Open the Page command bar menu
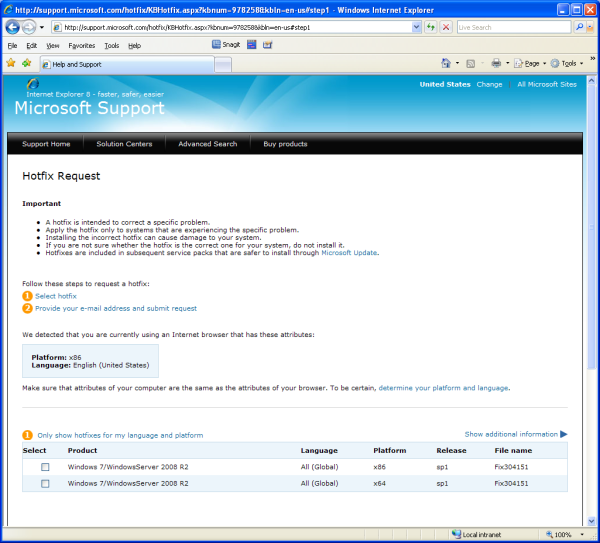The width and height of the screenshot is (600, 543). (530, 64)
